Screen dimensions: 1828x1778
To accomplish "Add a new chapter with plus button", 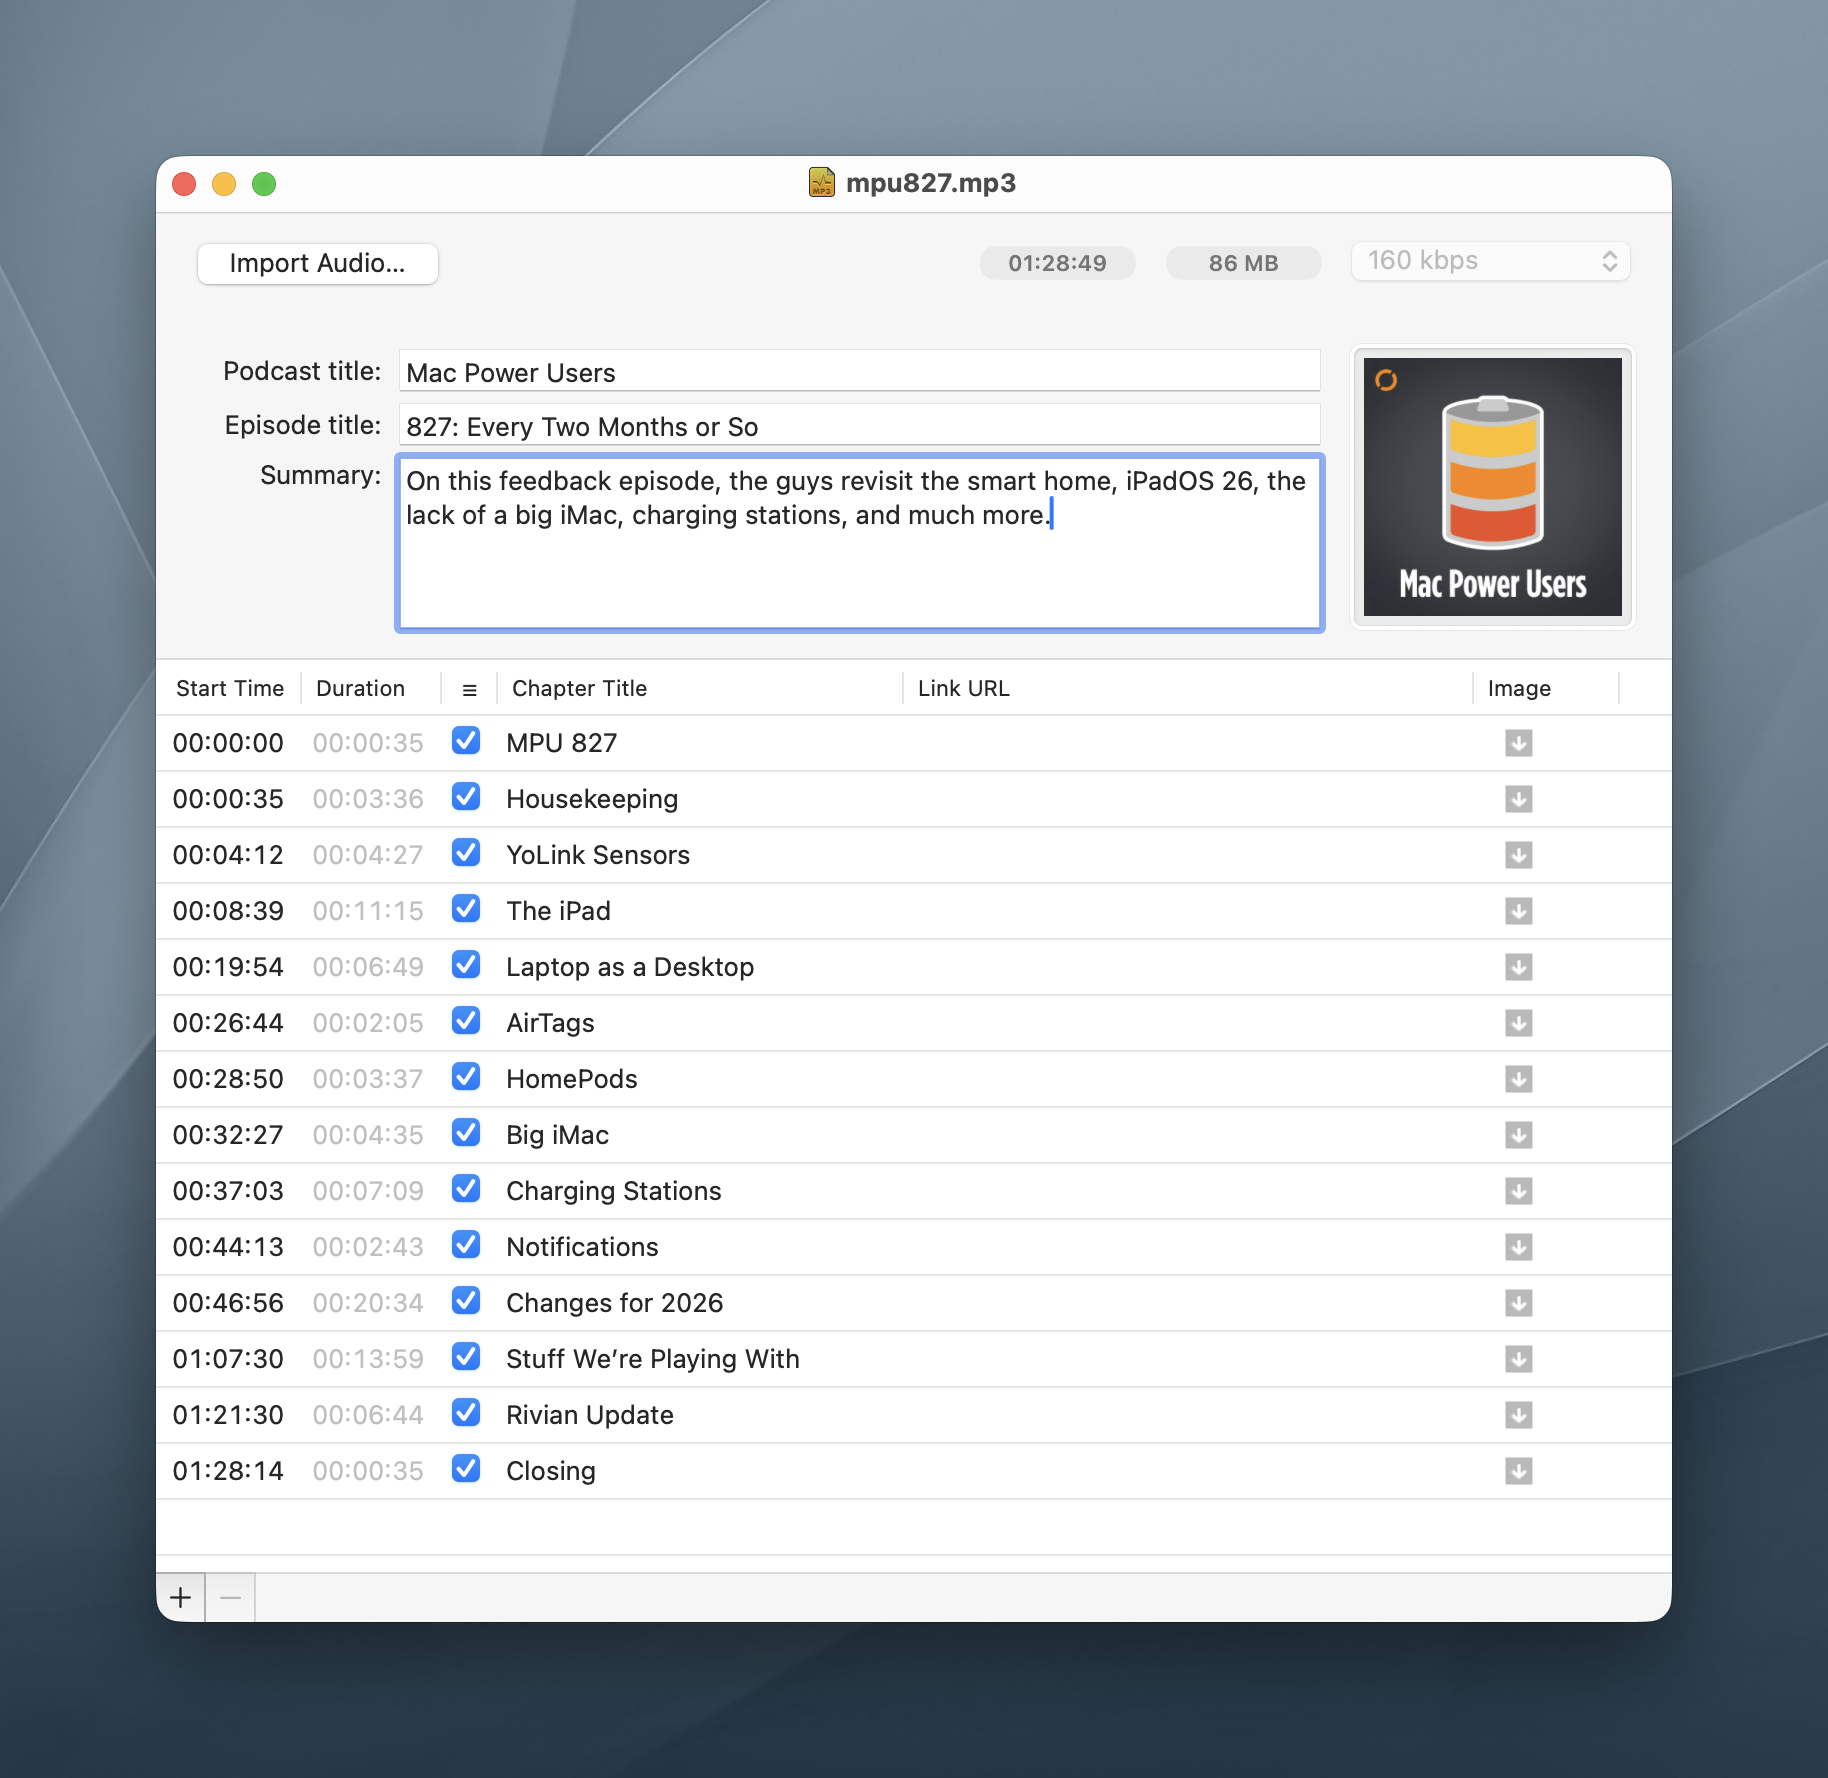I will click(x=181, y=1597).
